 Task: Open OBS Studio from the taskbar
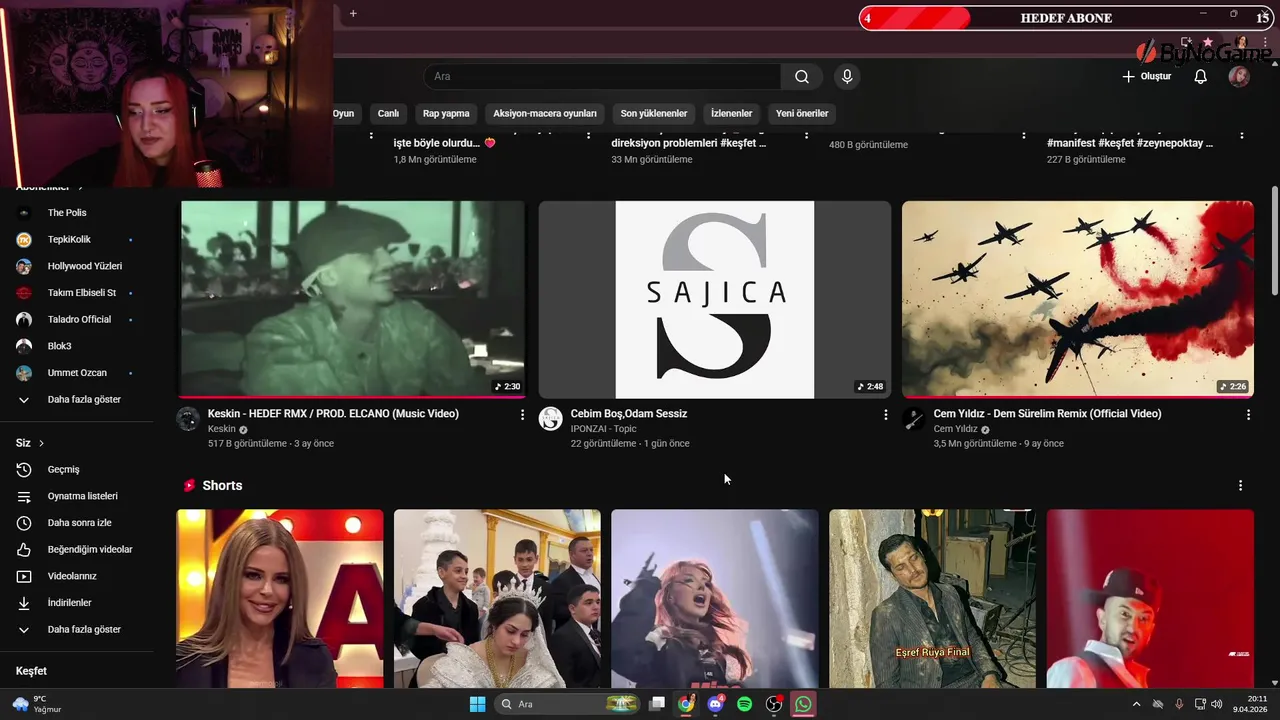(774, 704)
